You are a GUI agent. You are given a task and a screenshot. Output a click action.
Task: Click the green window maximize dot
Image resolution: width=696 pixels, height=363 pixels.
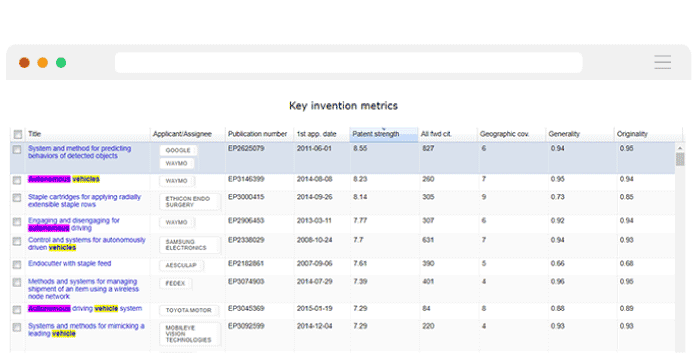coord(61,63)
